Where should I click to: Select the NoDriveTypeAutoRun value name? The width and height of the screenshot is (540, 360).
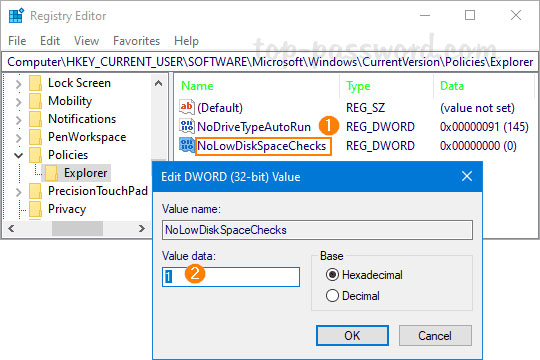tap(254, 127)
